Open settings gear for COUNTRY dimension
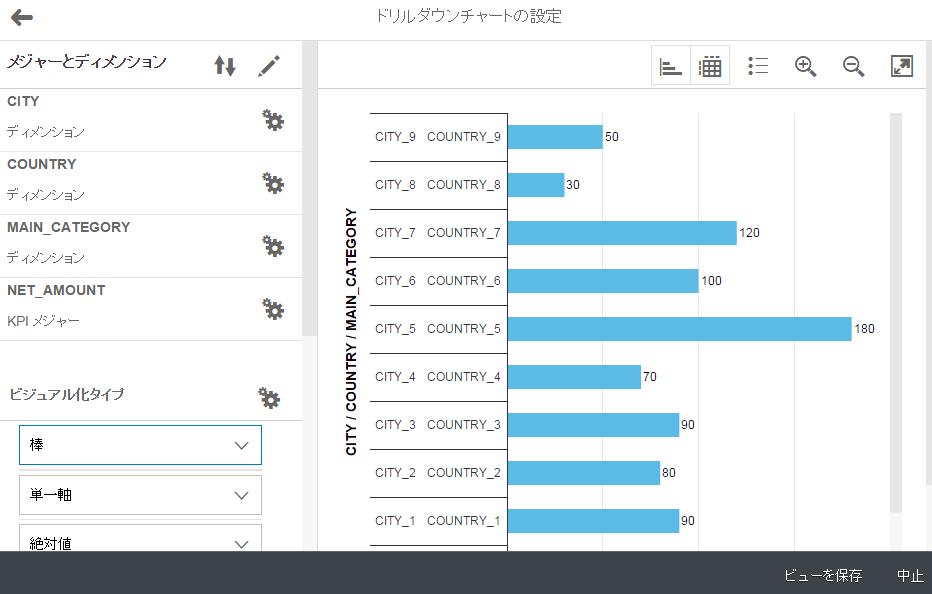 click(x=272, y=183)
